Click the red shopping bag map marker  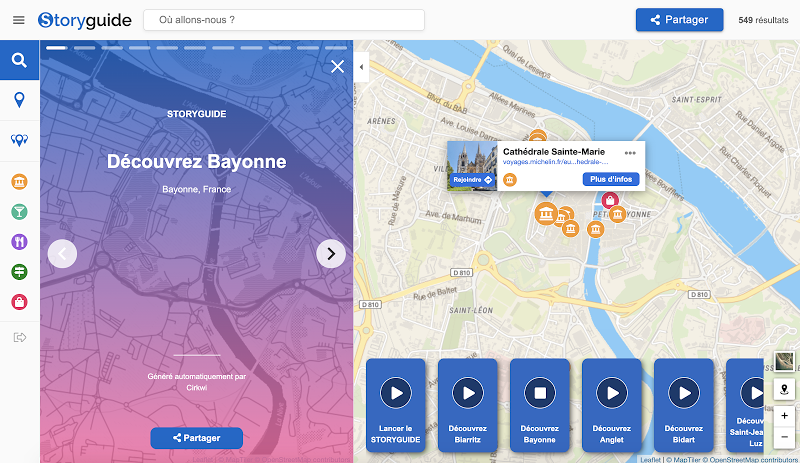(x=610, y=200)
